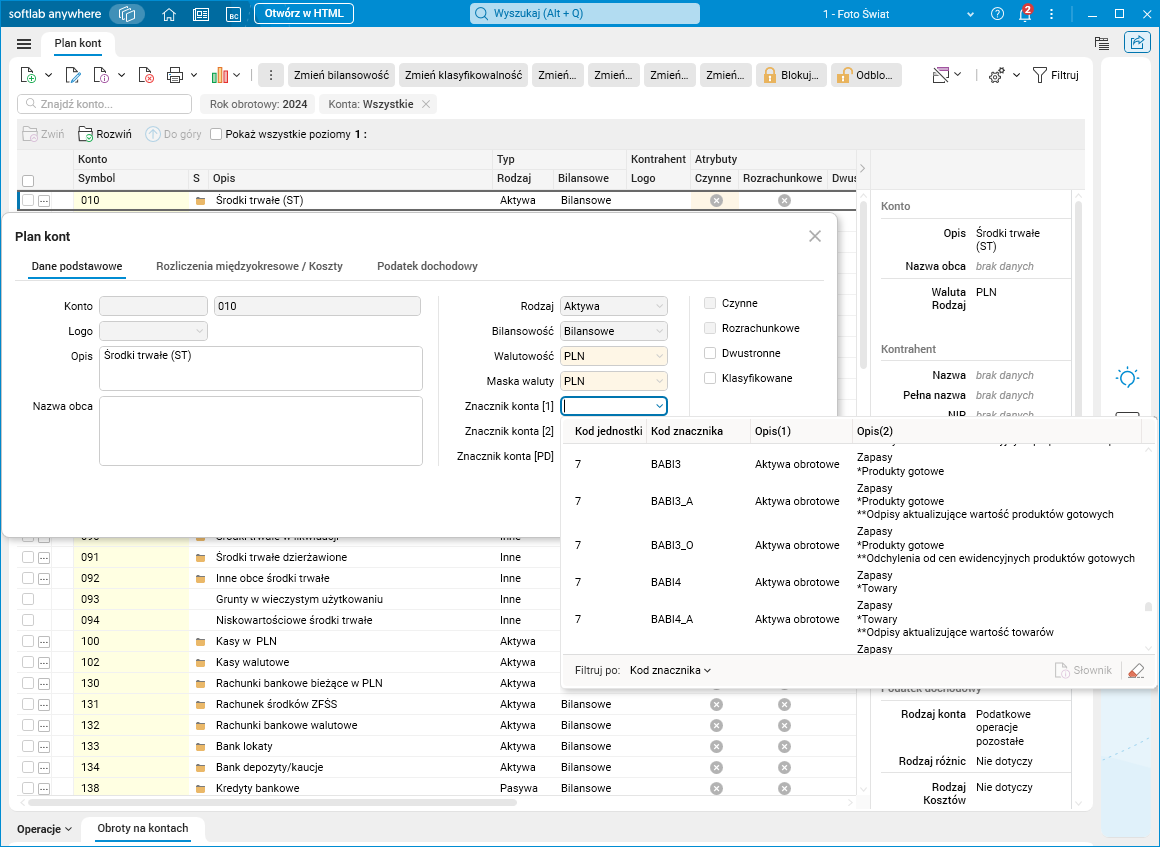
Task: Click the Zmień bilansowość button
Action: tap(340, 75)
